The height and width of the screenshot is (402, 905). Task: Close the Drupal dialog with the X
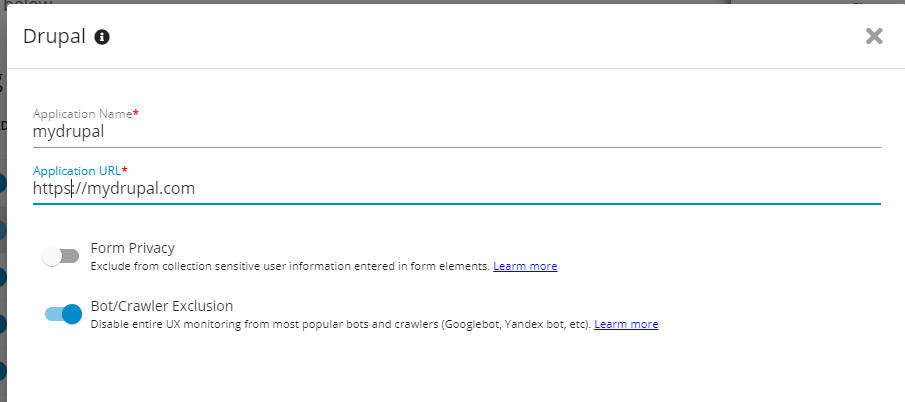[874, 37]
